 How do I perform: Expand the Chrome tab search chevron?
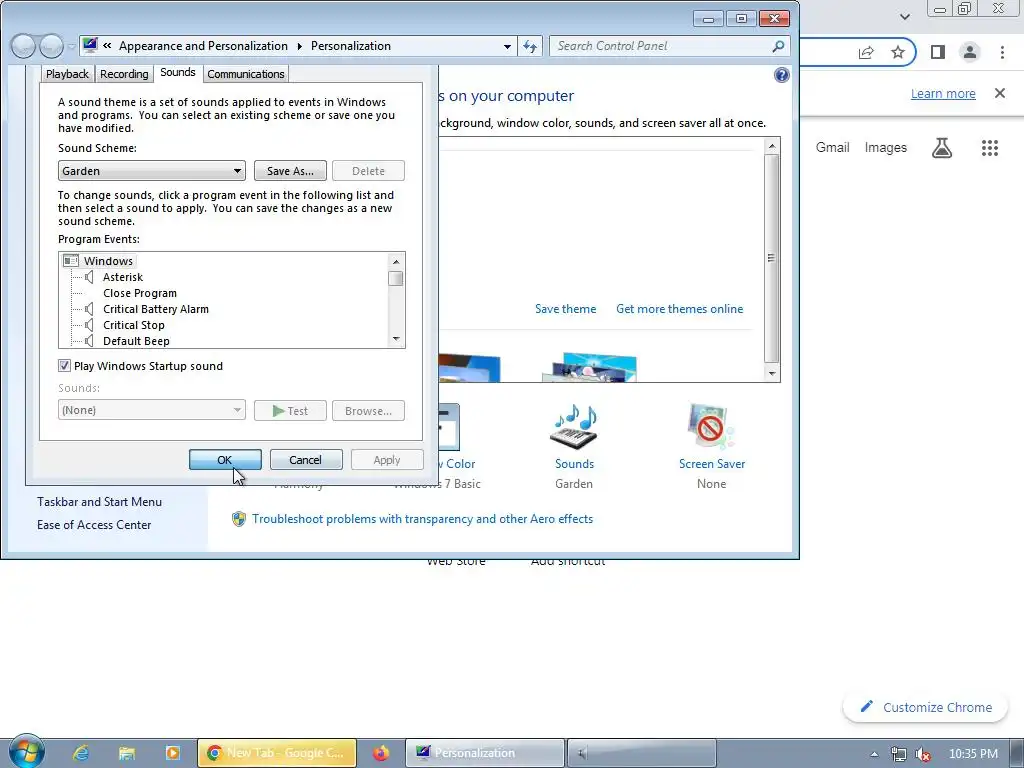tap(904, 16)
